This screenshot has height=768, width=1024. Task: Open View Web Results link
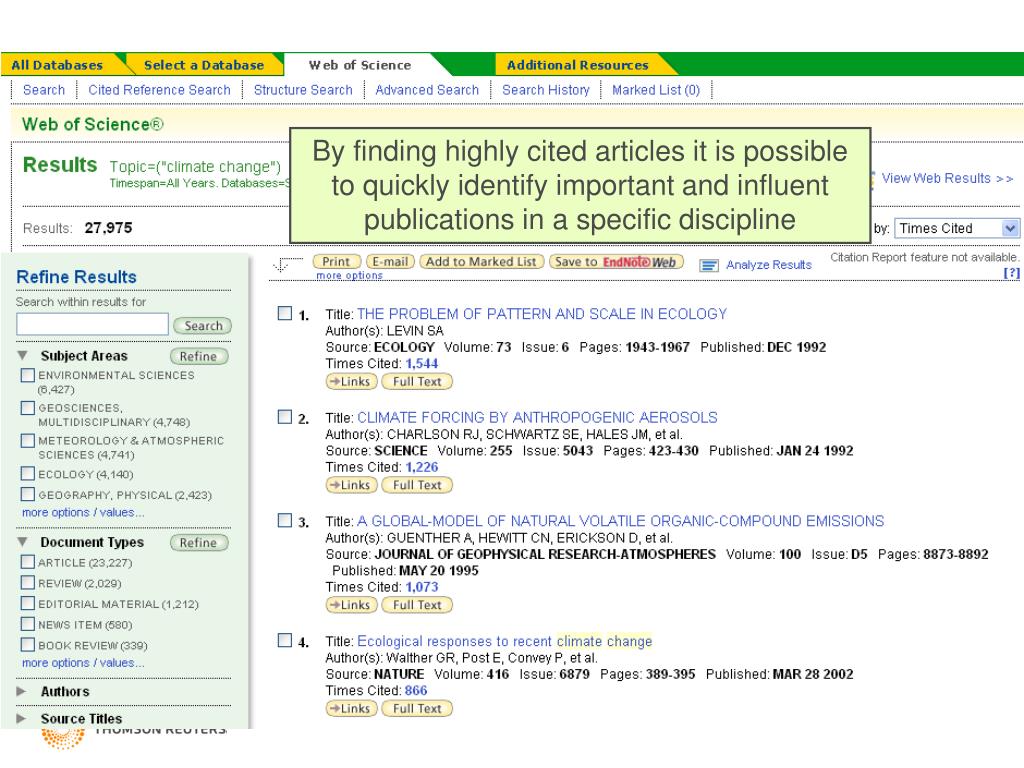[947, 178]
